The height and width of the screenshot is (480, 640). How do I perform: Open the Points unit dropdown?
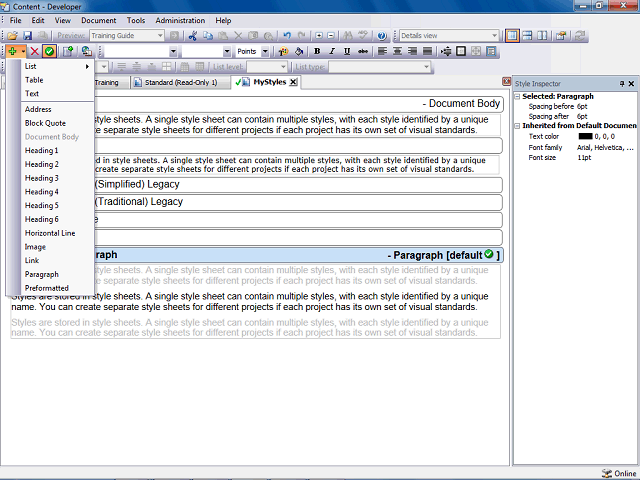265,51
